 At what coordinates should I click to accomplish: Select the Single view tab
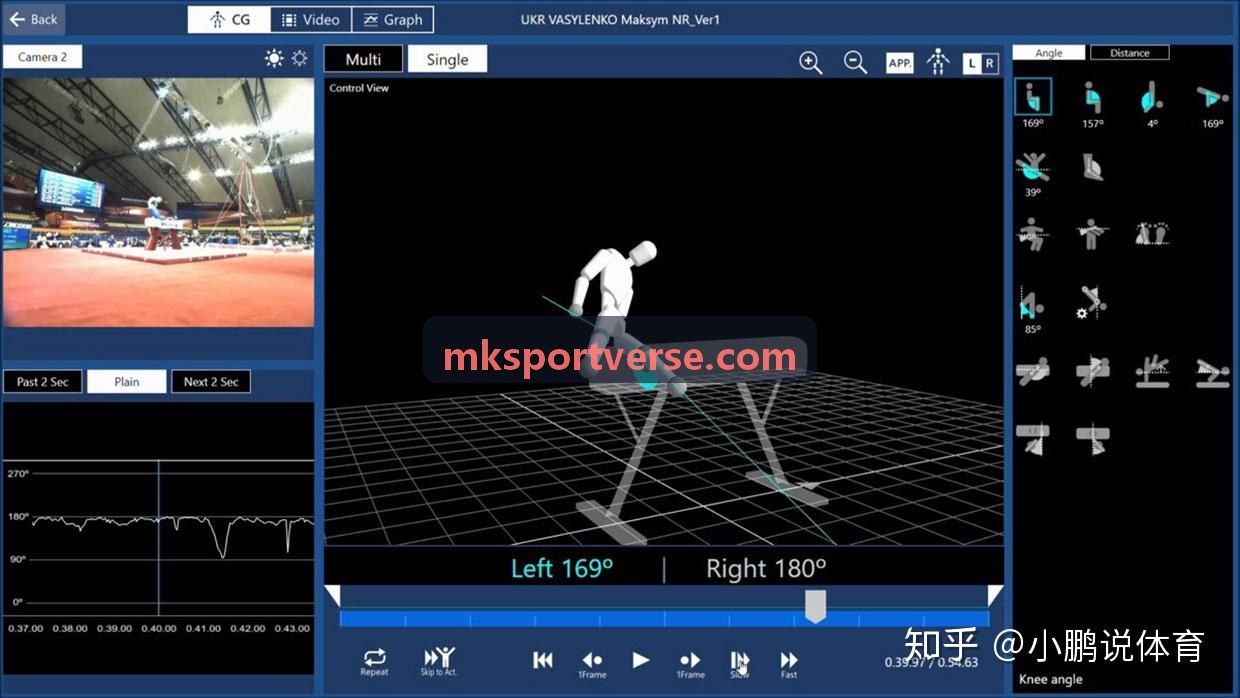click(x=447, y=59)
